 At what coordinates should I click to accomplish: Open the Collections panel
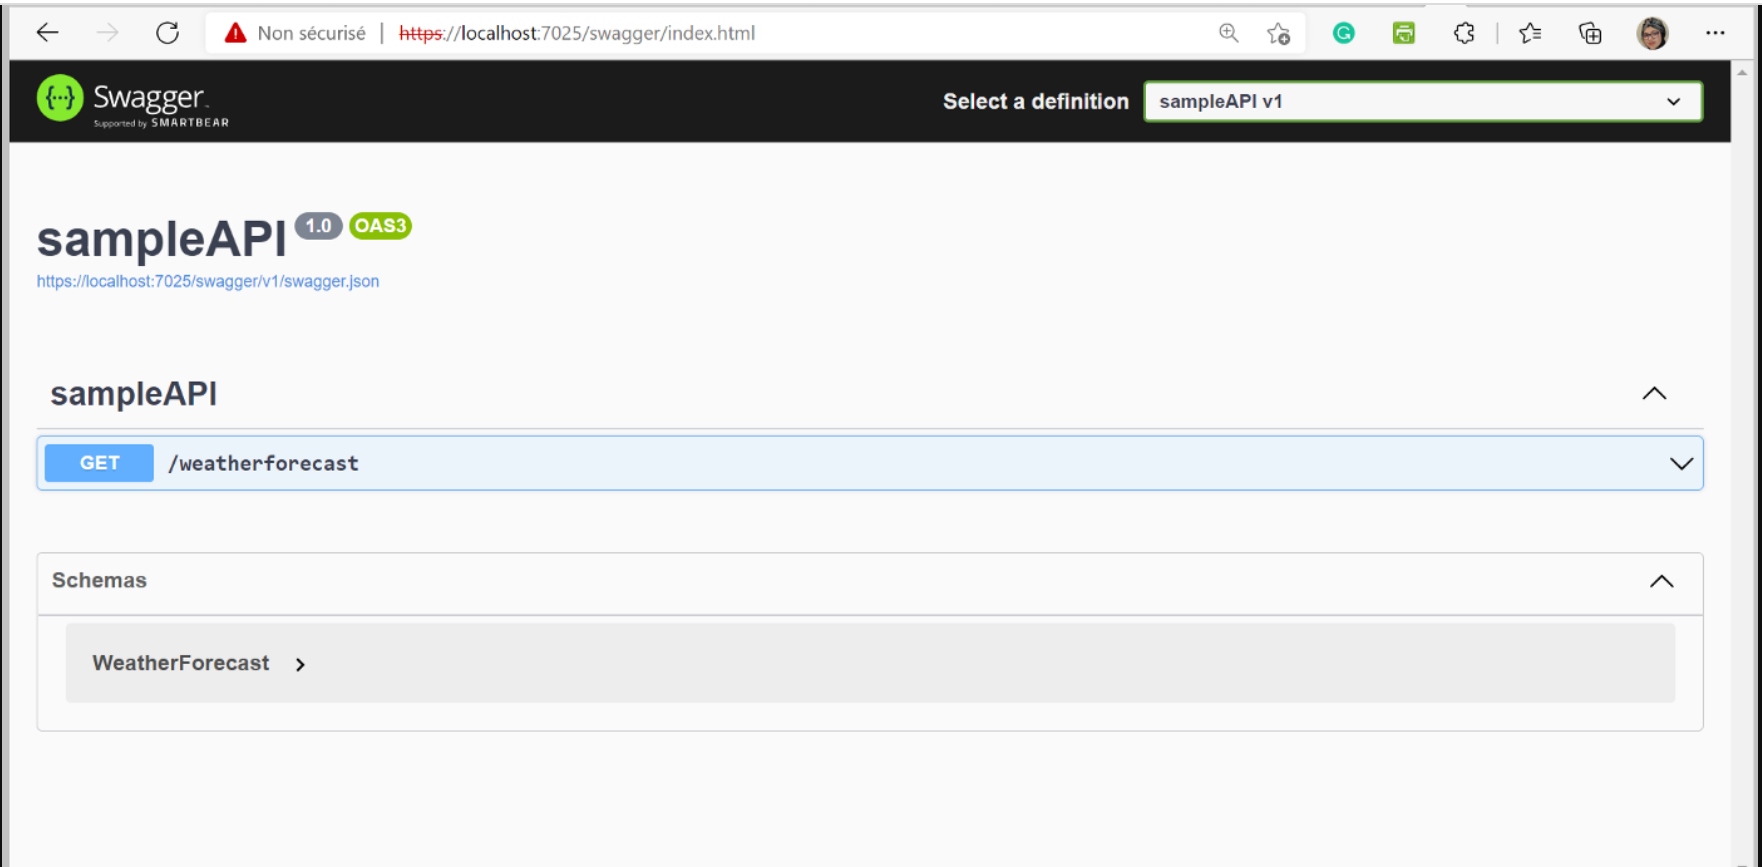coord(1590,33)
